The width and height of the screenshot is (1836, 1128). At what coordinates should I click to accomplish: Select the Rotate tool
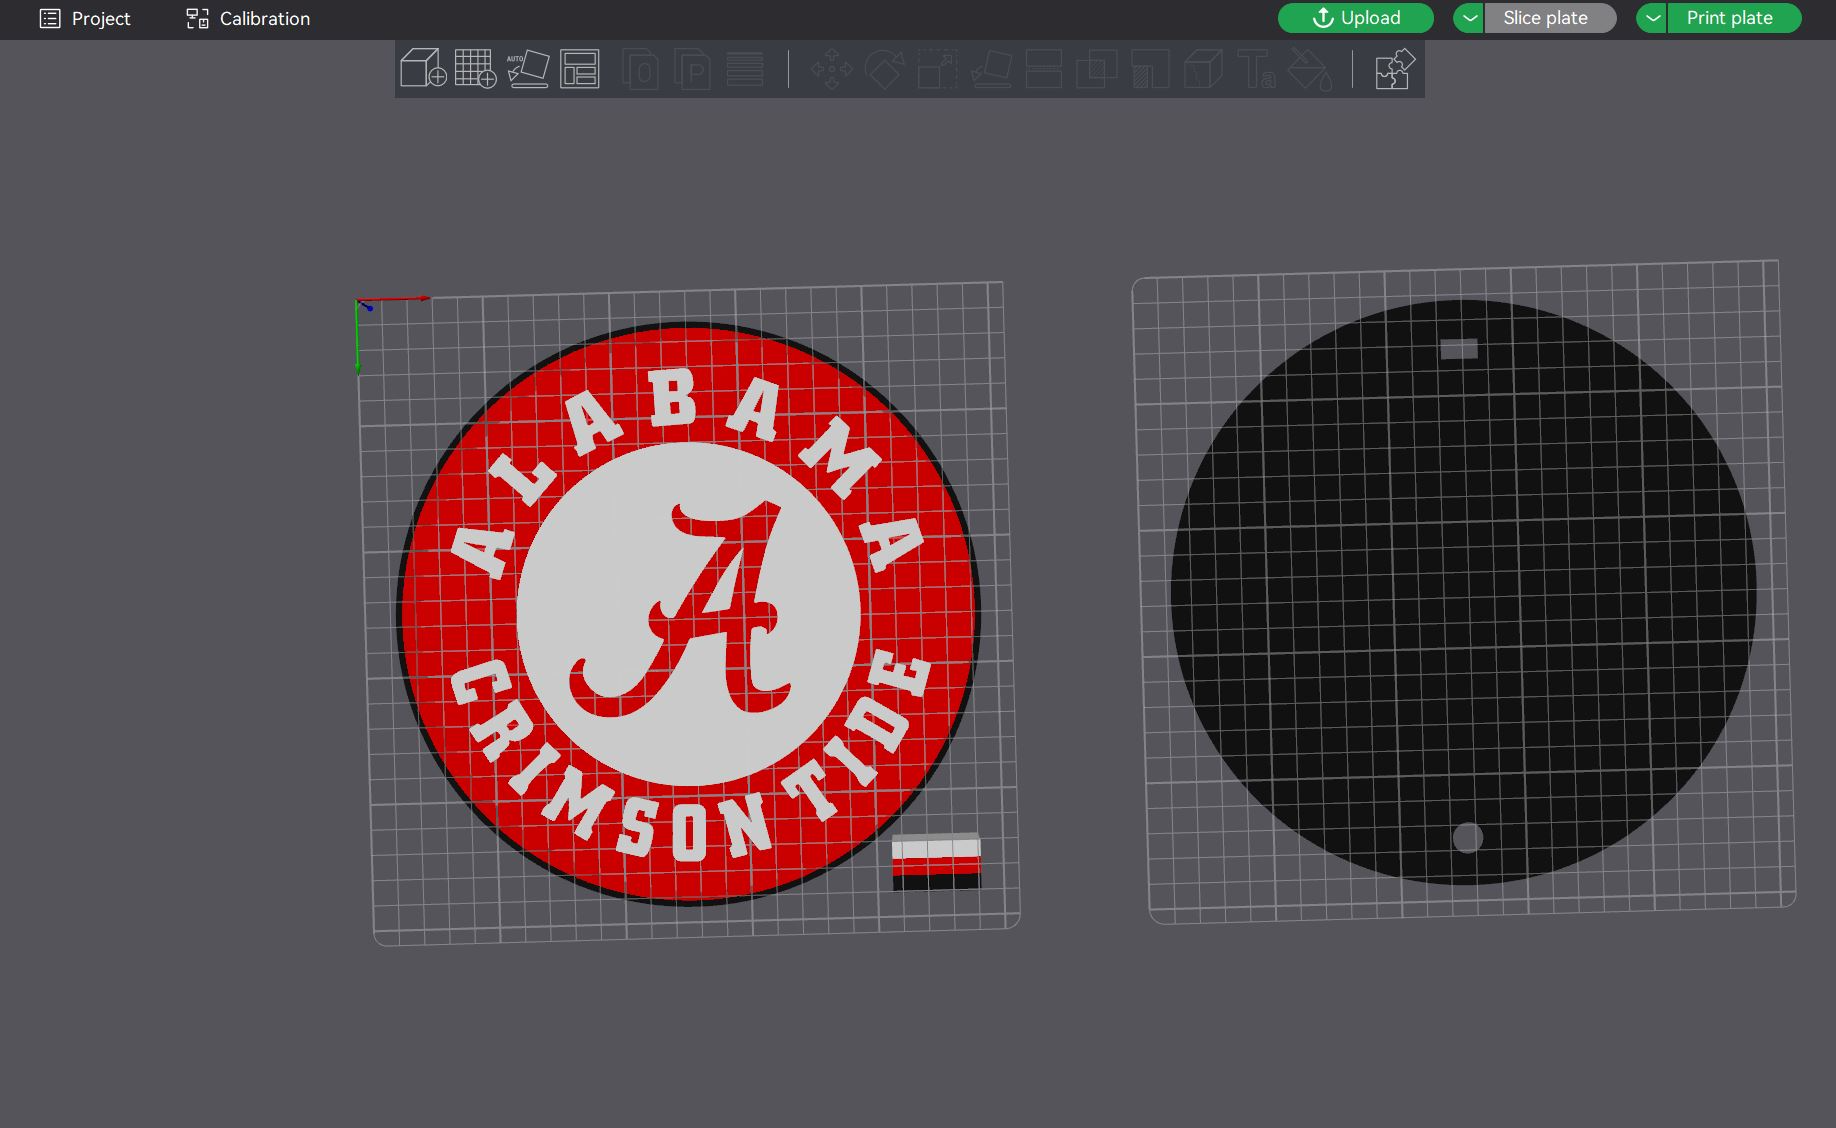[x=885, y=69]
